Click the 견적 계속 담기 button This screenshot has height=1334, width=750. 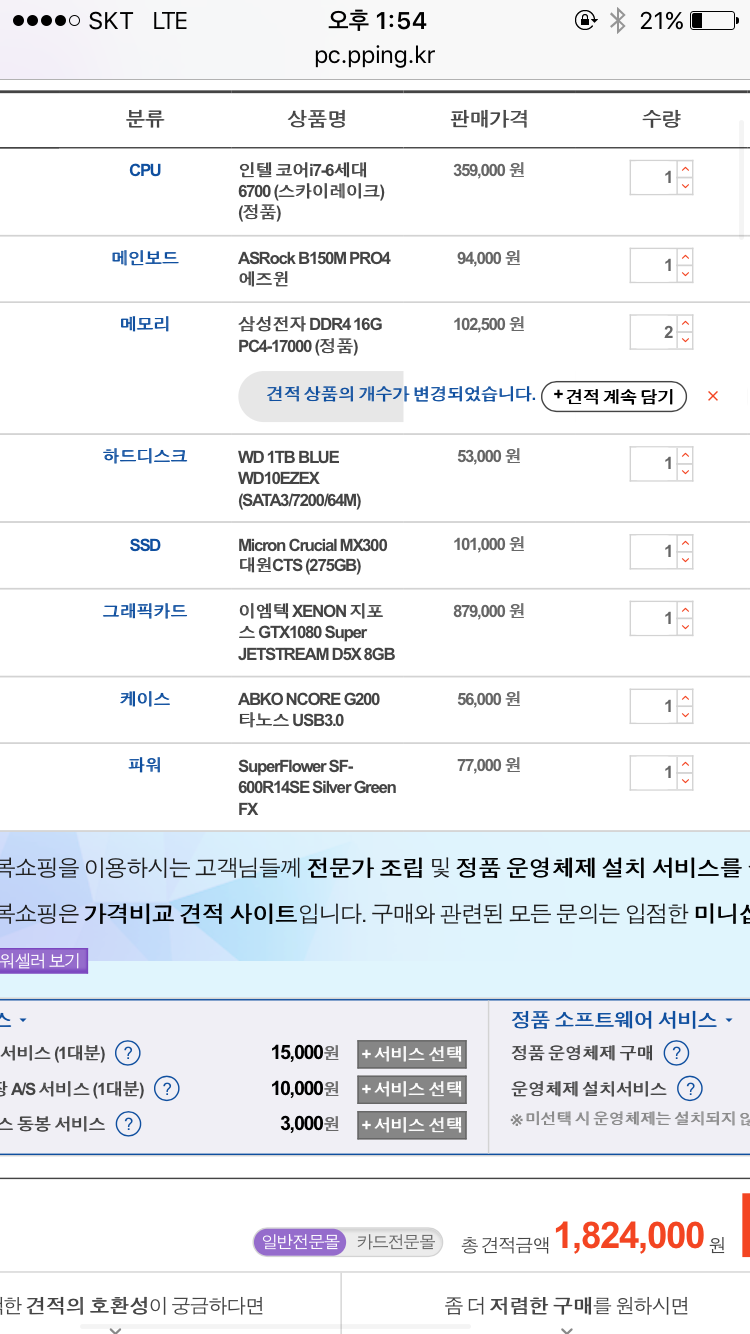[615, 396]
